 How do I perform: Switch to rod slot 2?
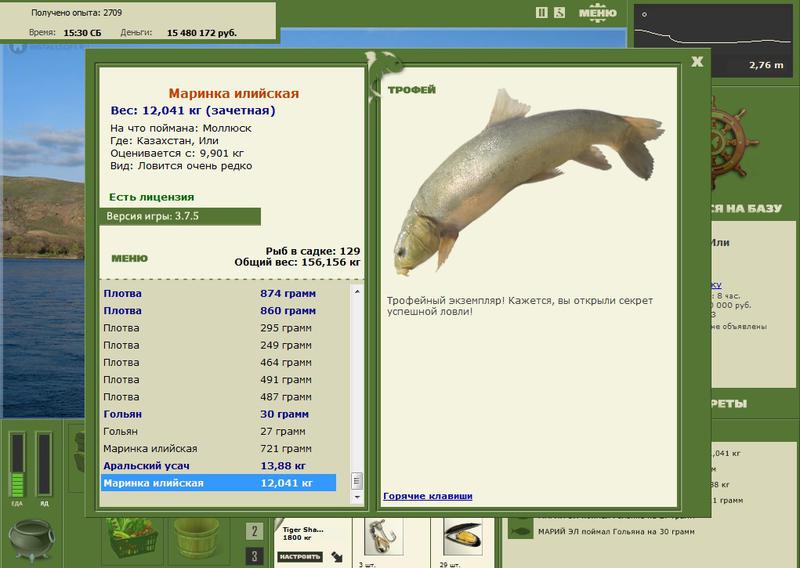(x=255, y=531)
